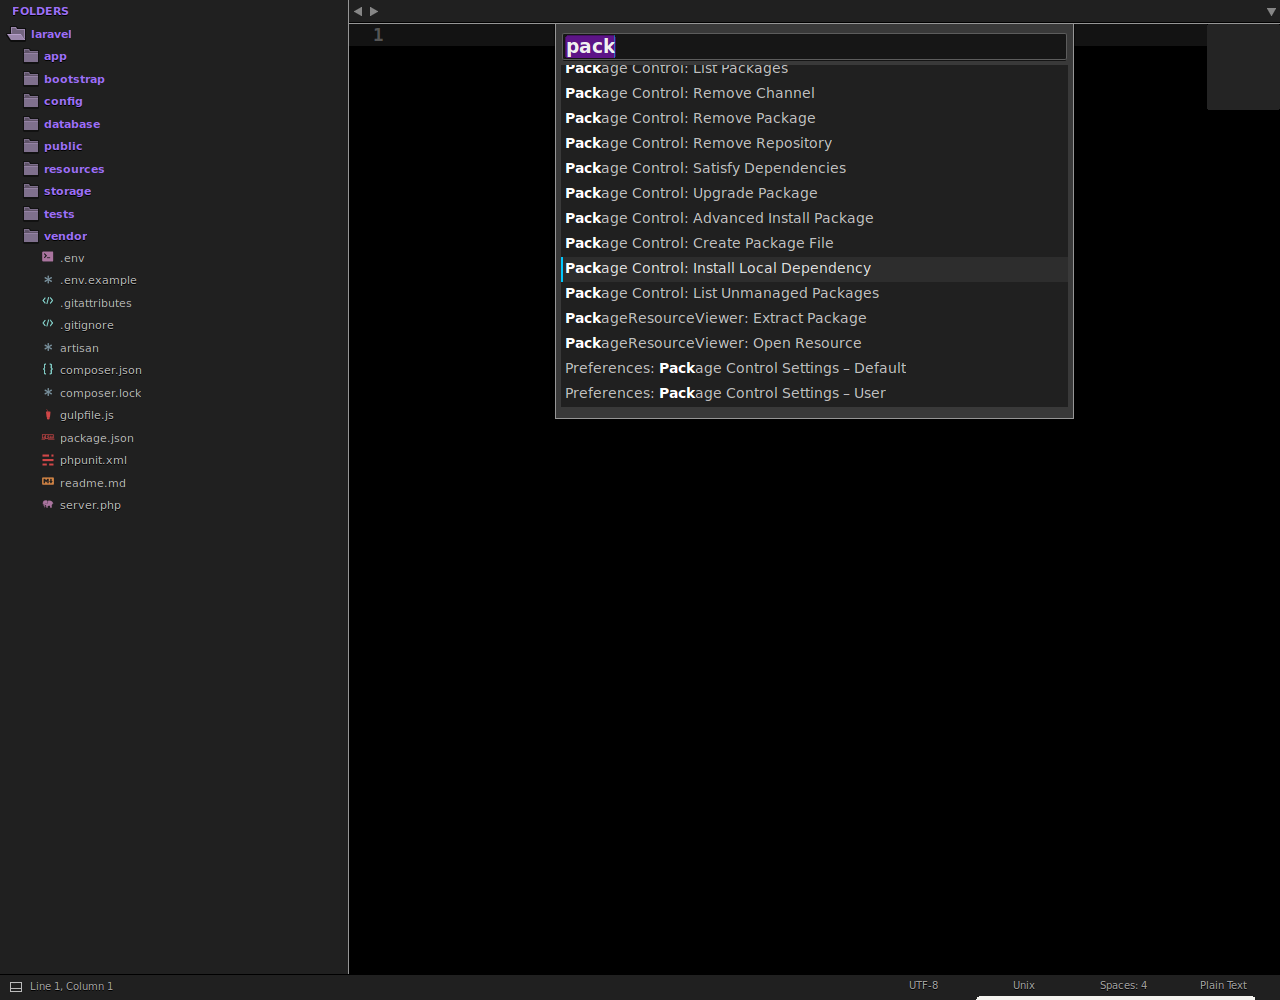Click the .gitattributes code icon

(48, 302)
